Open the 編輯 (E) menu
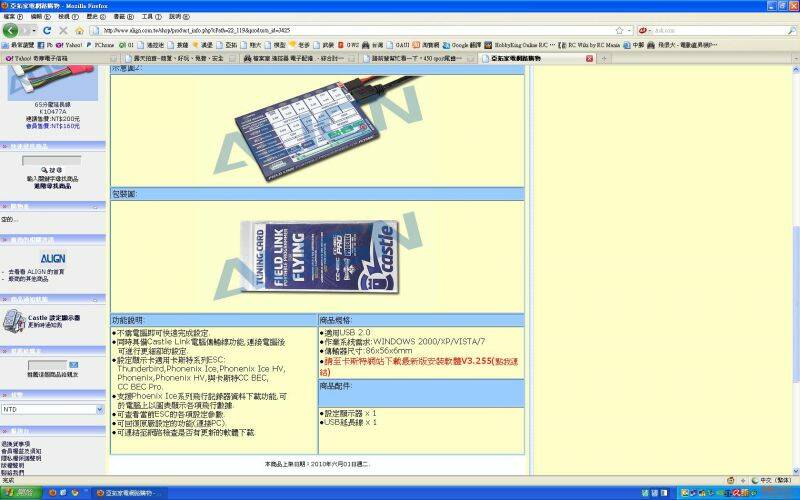Image resolution: width=800 pixels, height=500 pixels. (40, 17)
